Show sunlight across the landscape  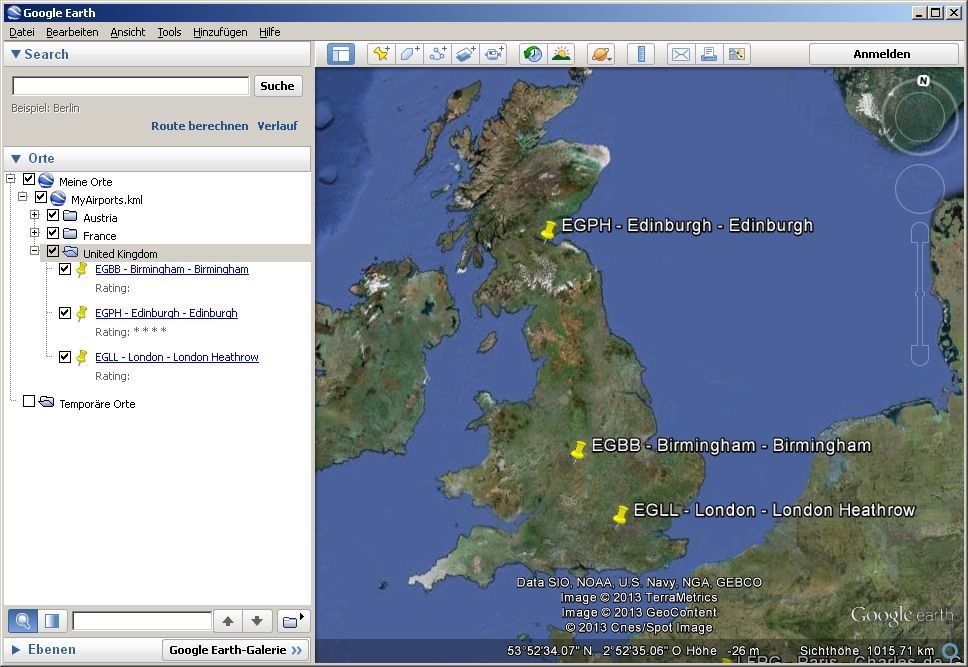click(561, 54)
